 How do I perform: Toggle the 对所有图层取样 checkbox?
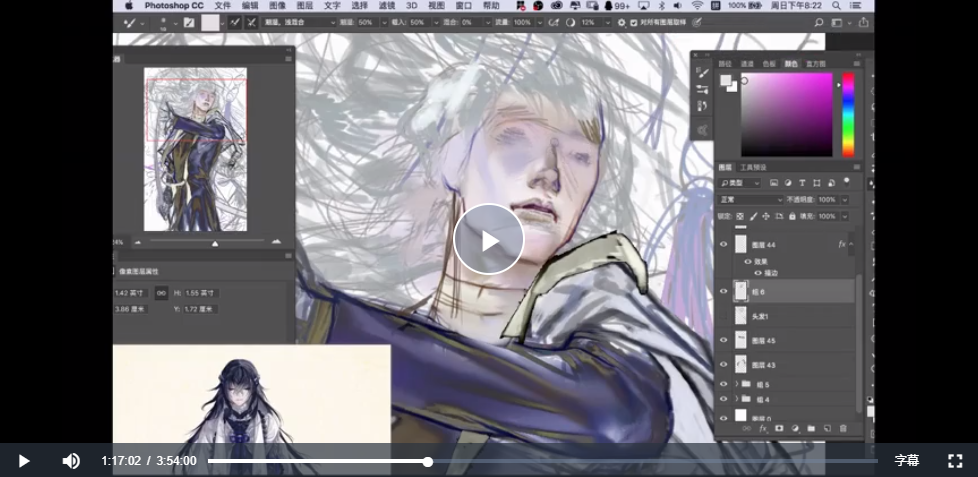coord(634,22)
